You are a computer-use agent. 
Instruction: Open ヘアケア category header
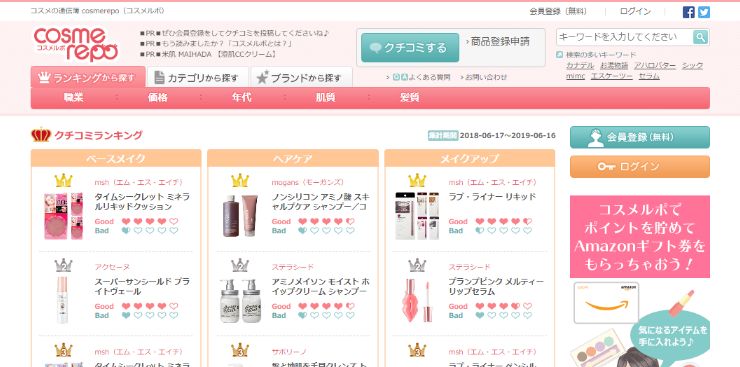tap(293, 158)
